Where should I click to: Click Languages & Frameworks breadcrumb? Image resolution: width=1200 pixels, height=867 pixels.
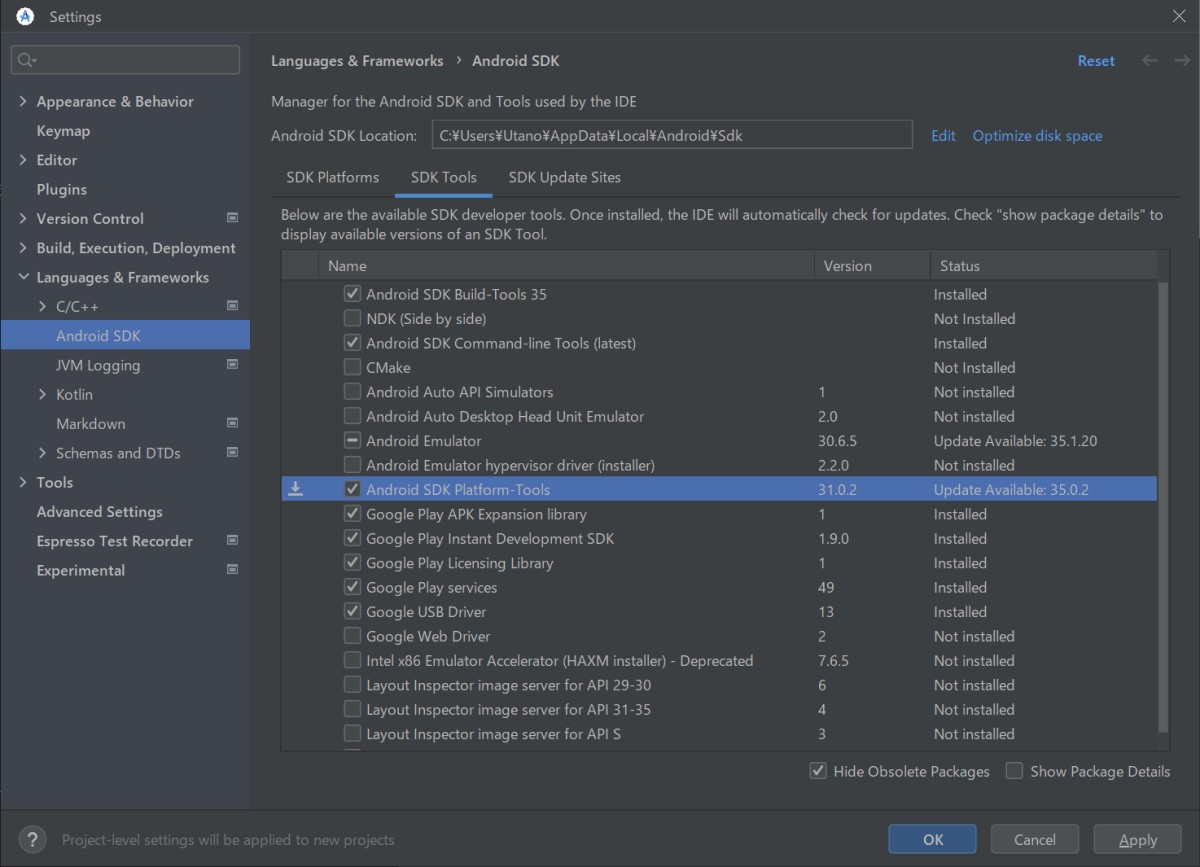357,61
